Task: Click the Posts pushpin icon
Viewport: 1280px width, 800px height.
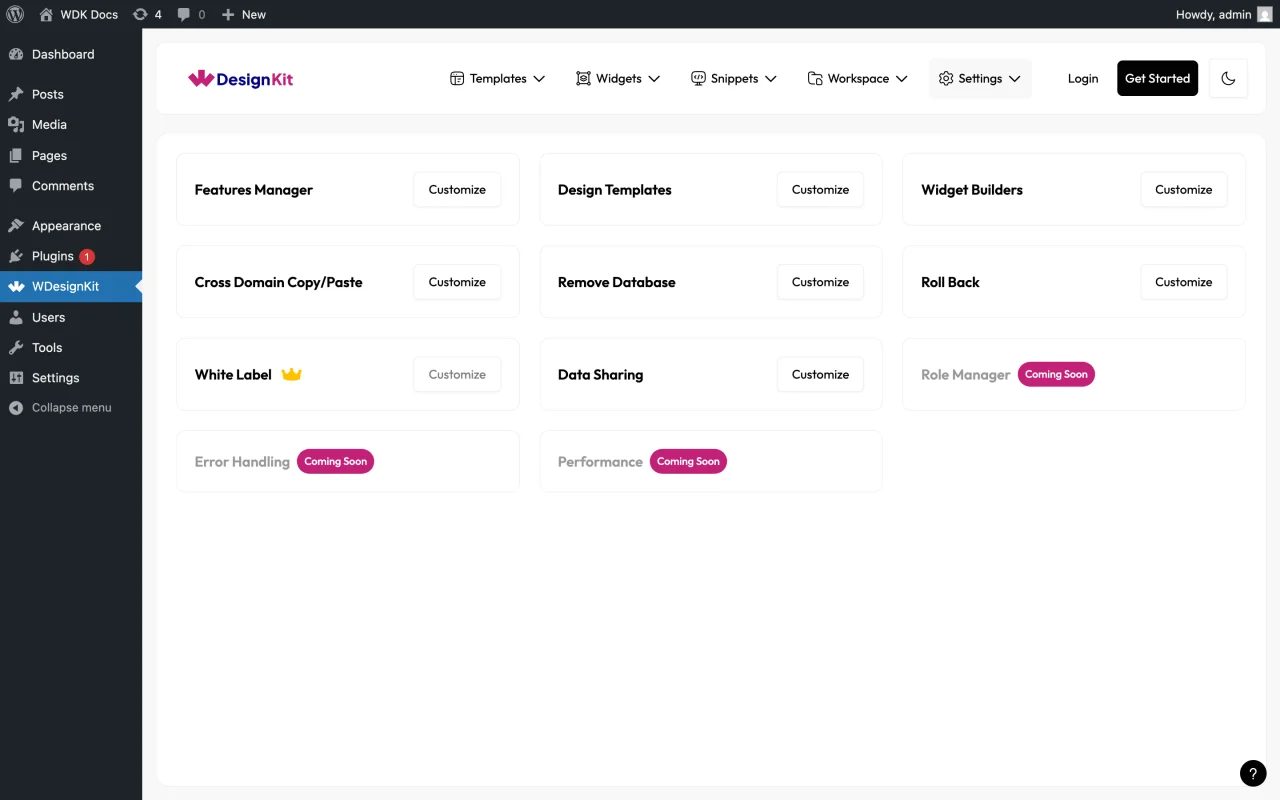Action: pos(16,94)
